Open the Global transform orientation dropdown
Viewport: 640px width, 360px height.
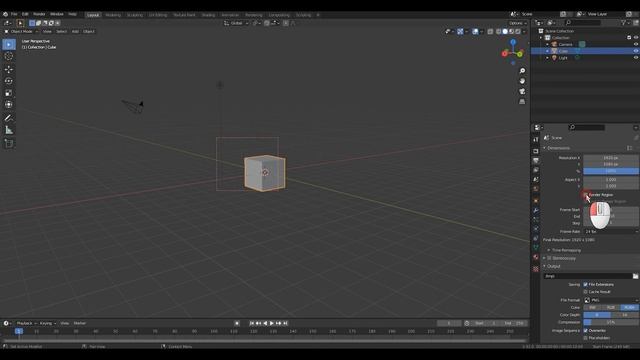(236, 23)
